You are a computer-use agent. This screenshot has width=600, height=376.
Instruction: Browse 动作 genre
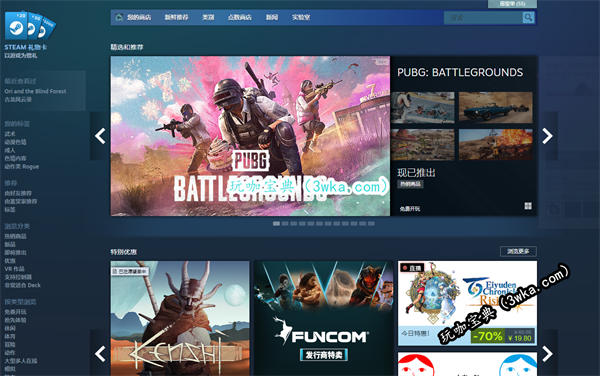pyautogui.click(x=10, y=353)
